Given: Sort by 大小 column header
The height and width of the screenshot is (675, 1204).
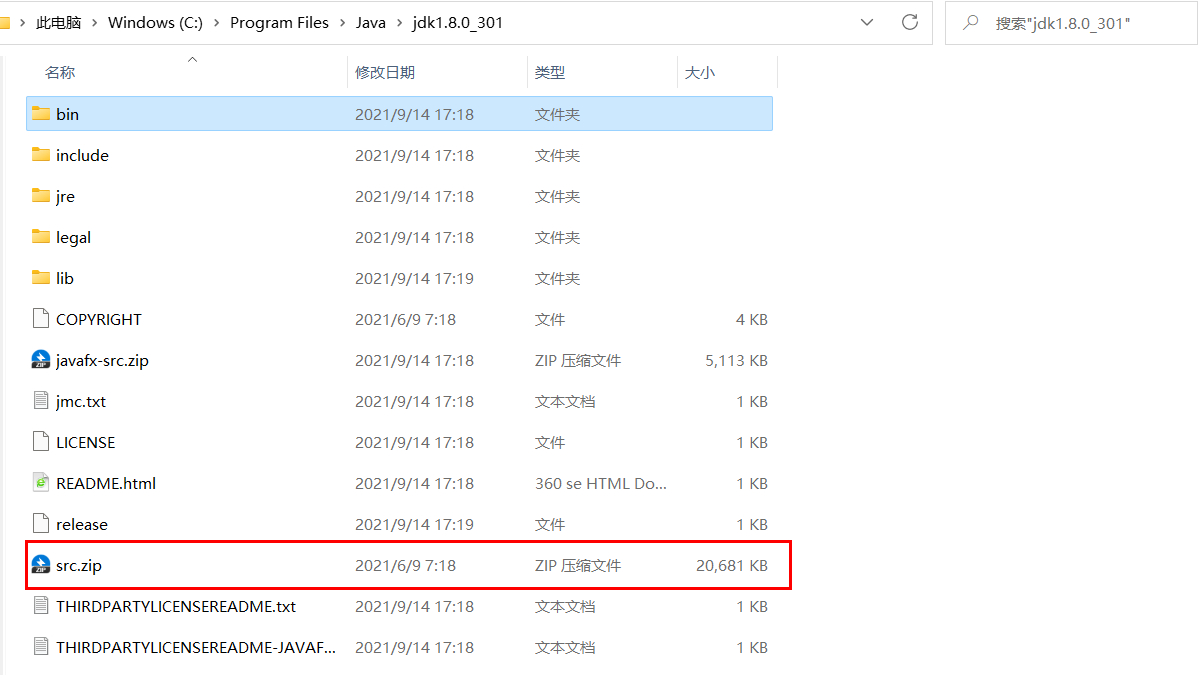Looking at the screenshot, I should [x=700, y=72].
